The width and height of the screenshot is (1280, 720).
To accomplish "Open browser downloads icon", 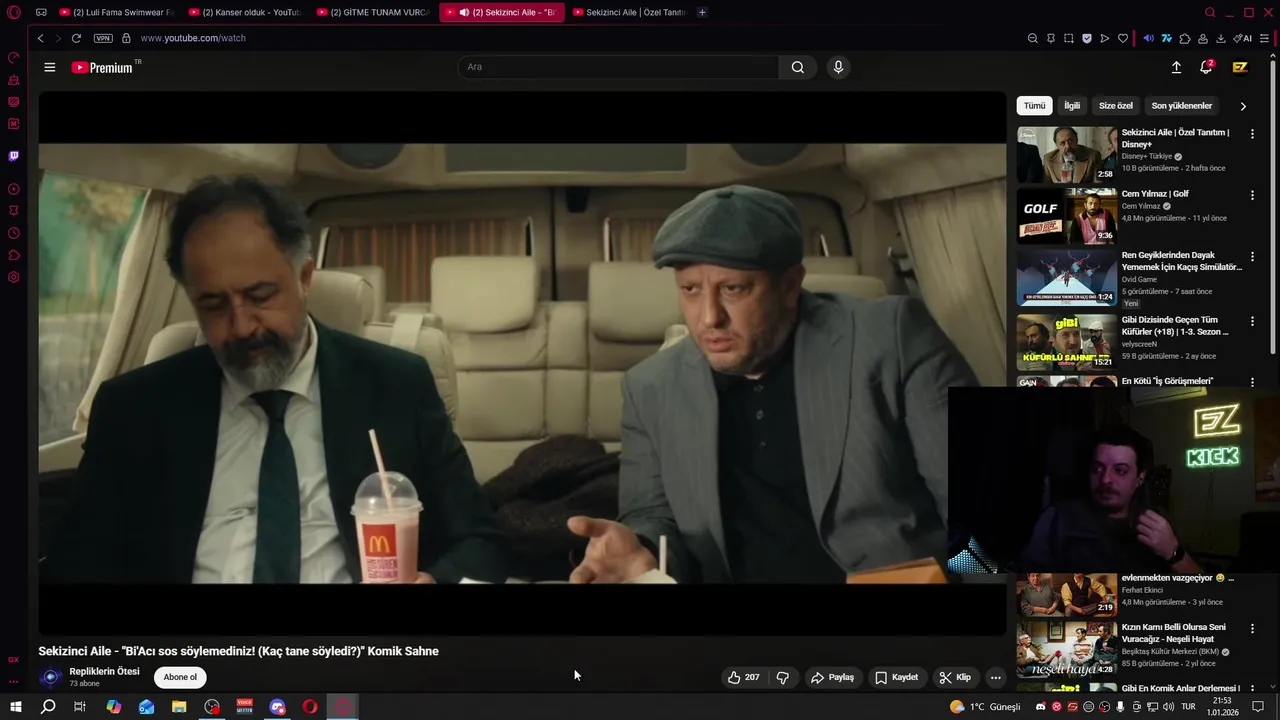I will pyautogui.click(x=1221, y=38).
